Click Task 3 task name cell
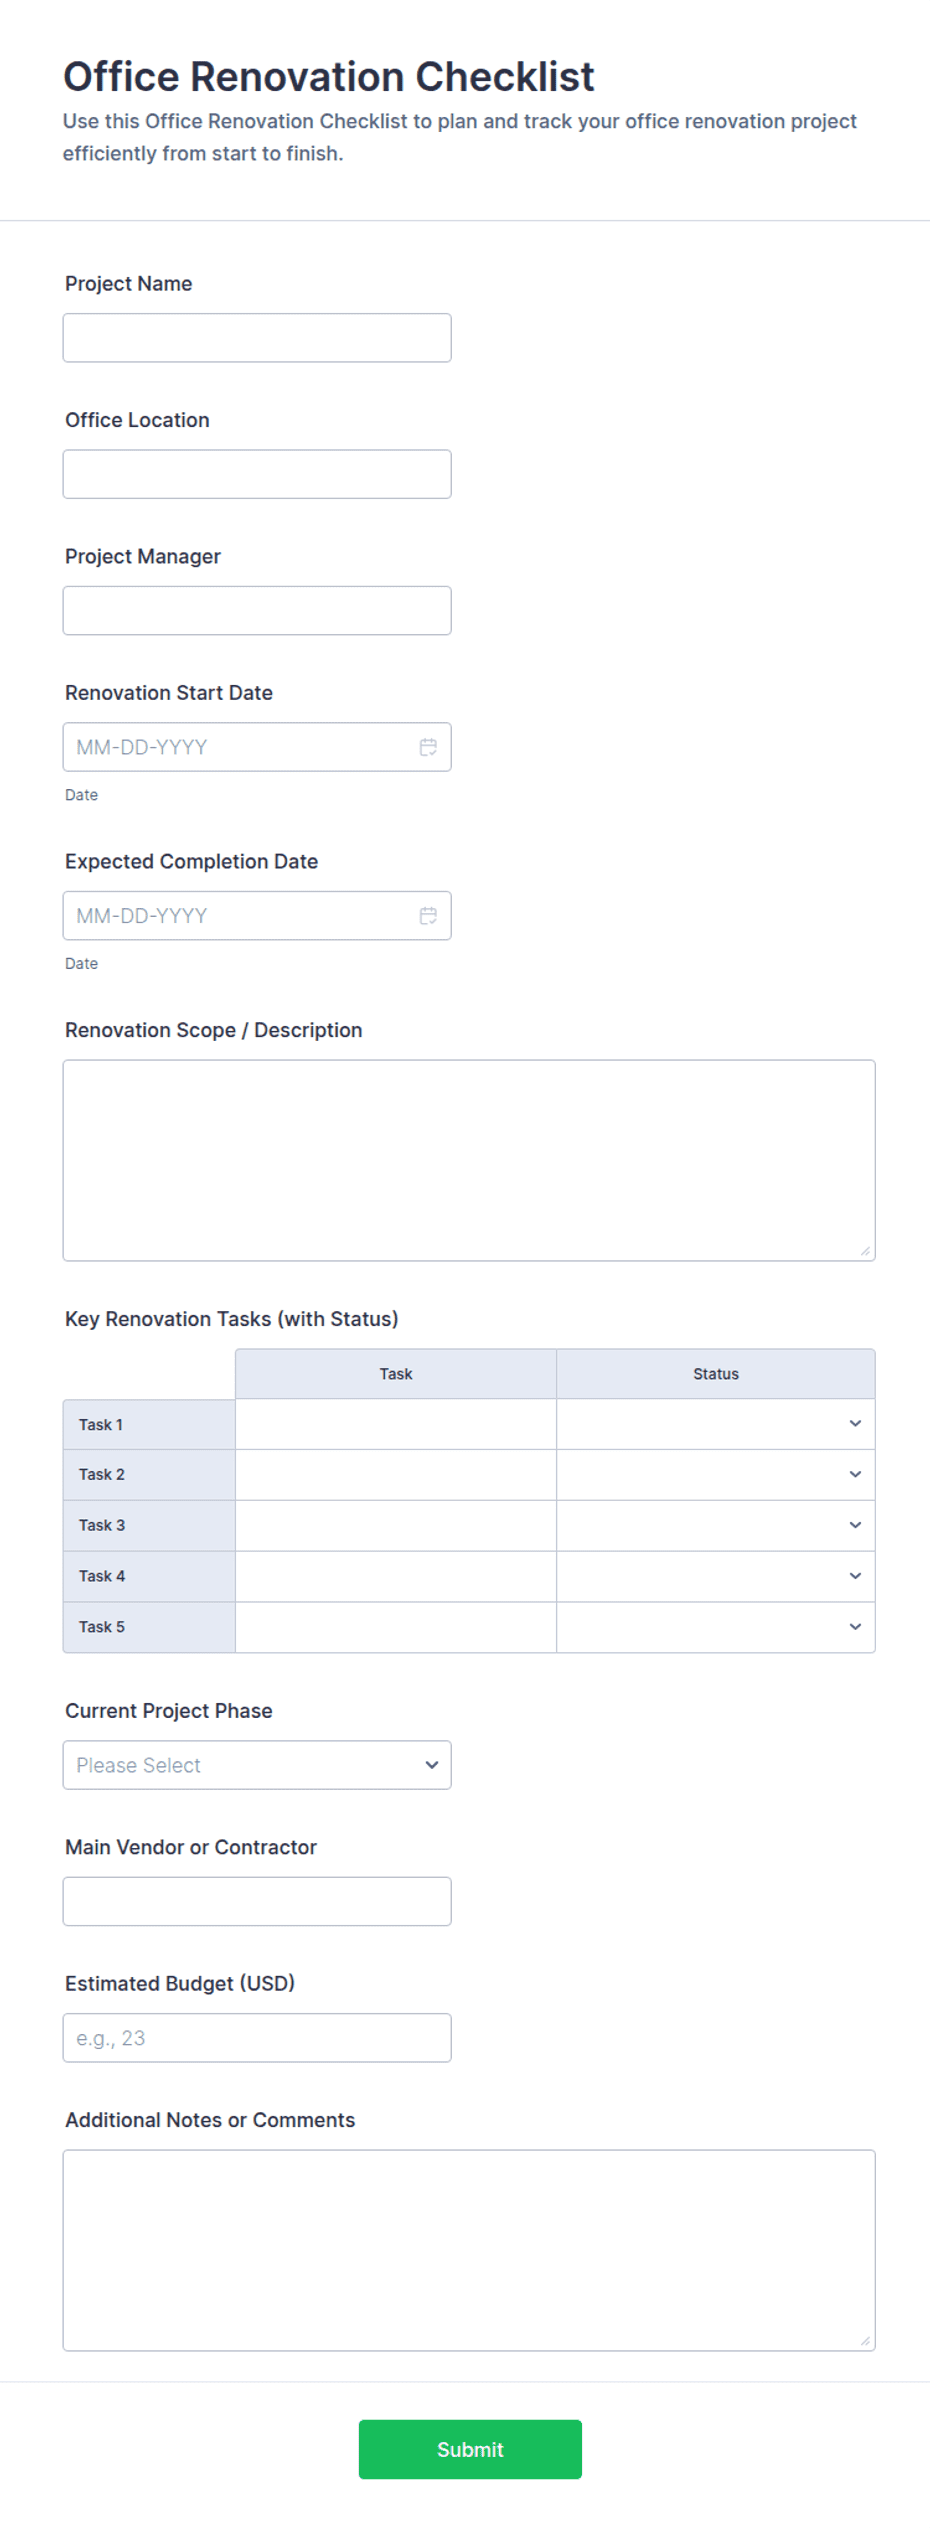Screen dimensions: 930x2528 [x=396, y=1526]
